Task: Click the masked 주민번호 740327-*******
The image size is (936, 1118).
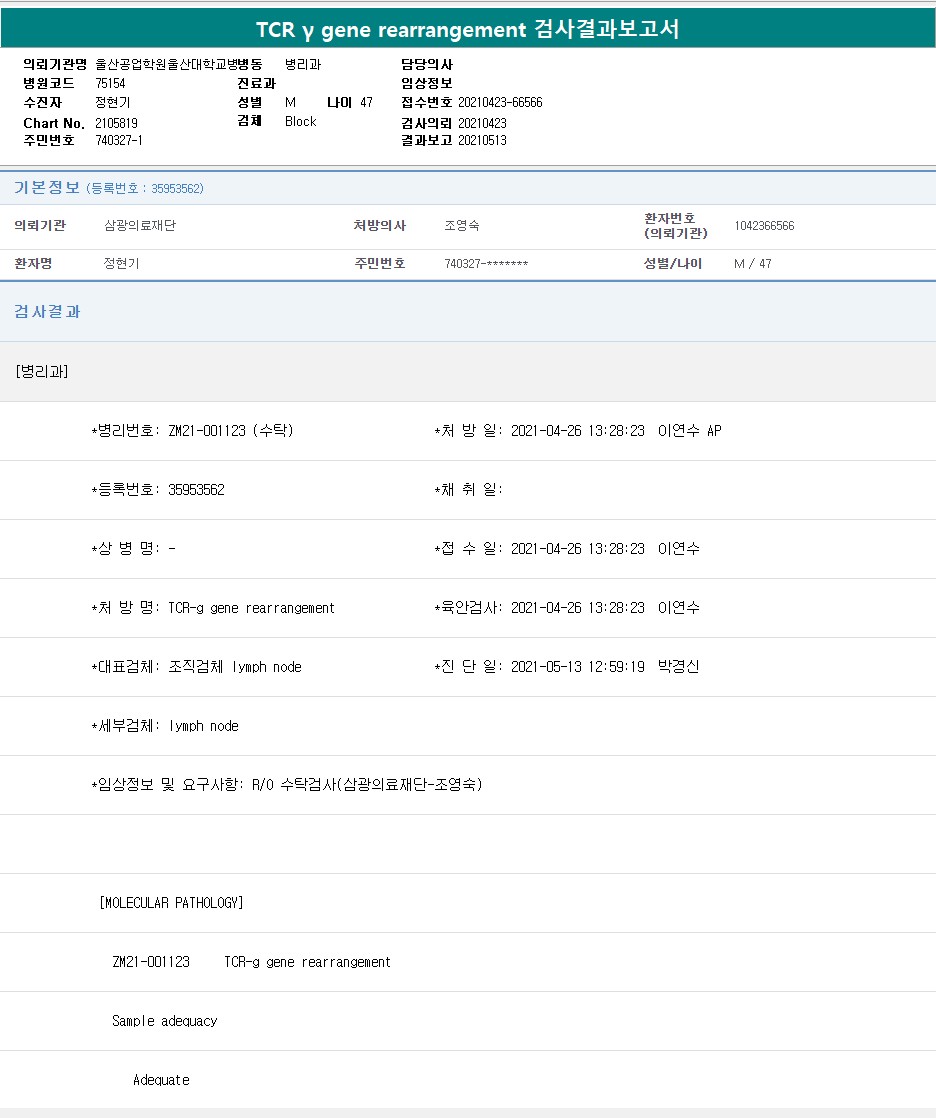Action: 486,264
